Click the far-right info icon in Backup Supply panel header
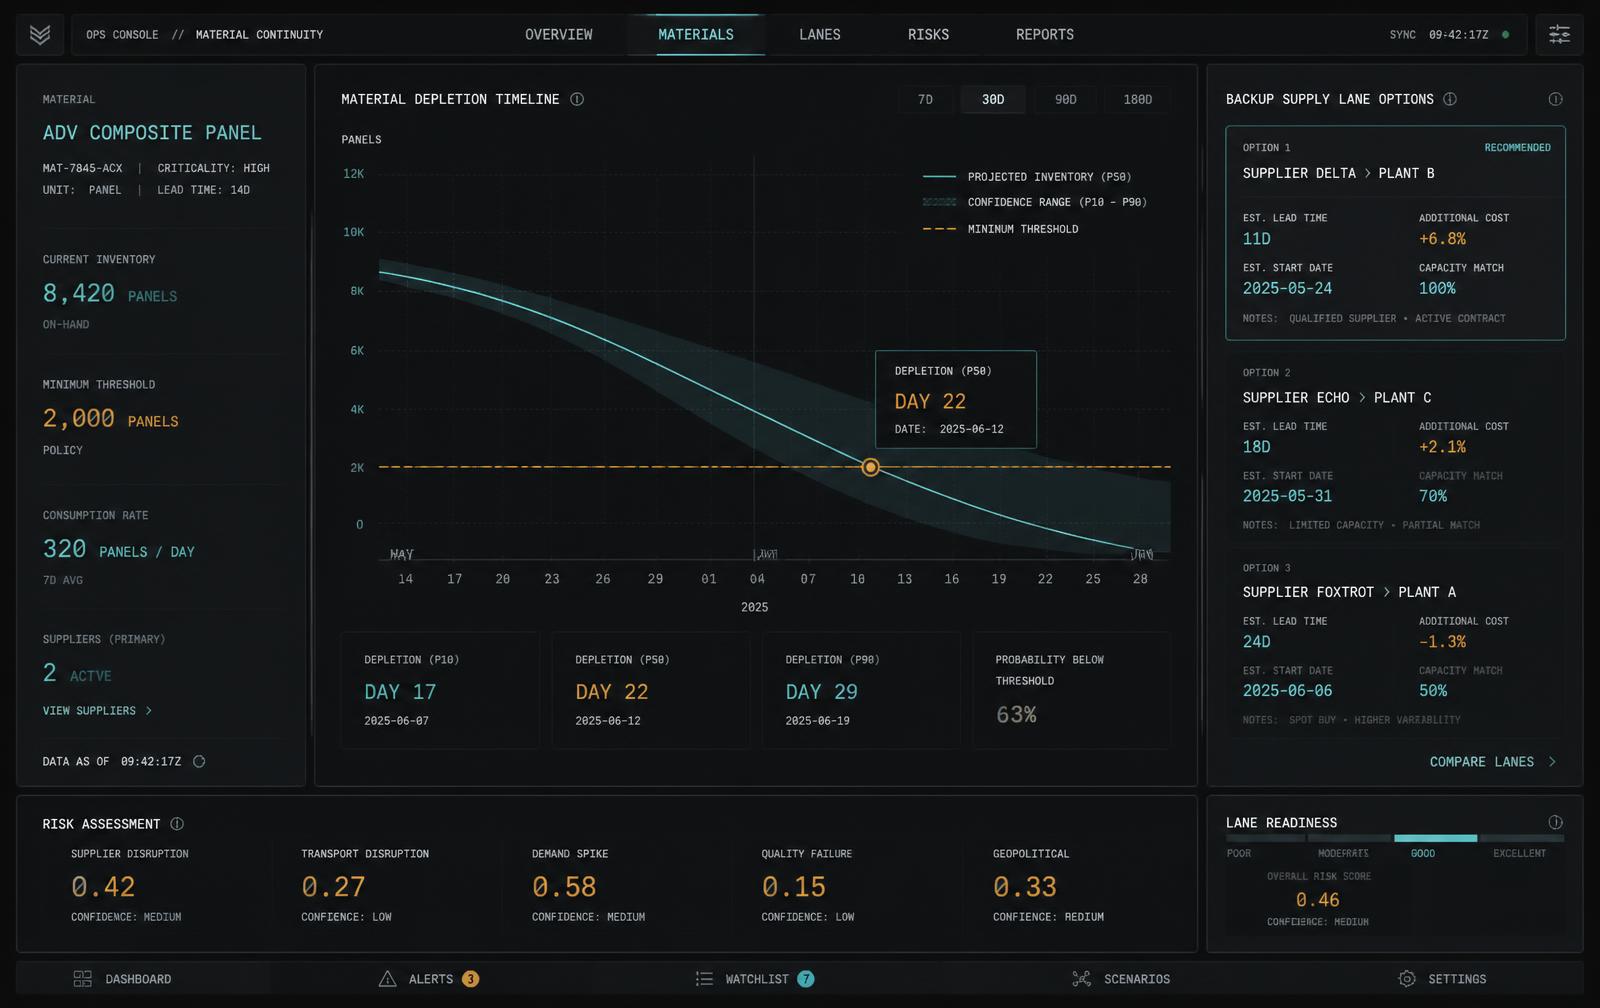Image resolution: width=1600 pixels, height=1008 pixels. click(x=1555, y=99)
